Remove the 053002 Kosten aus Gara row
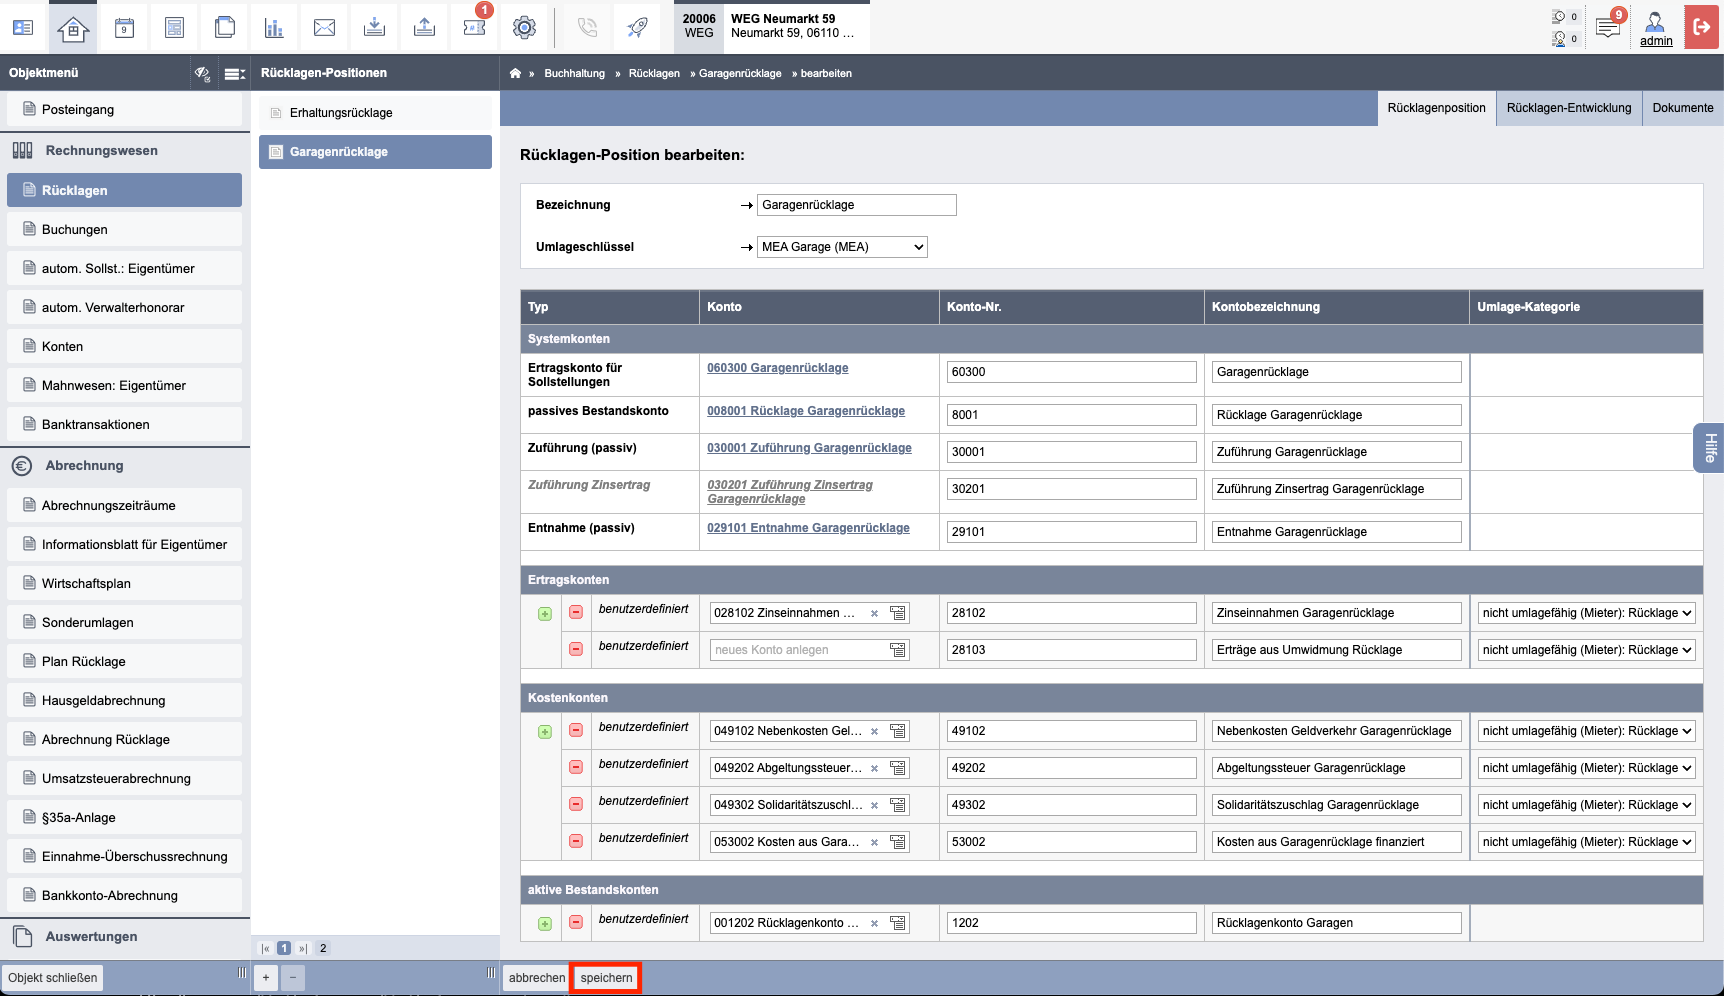 (576, 841)
